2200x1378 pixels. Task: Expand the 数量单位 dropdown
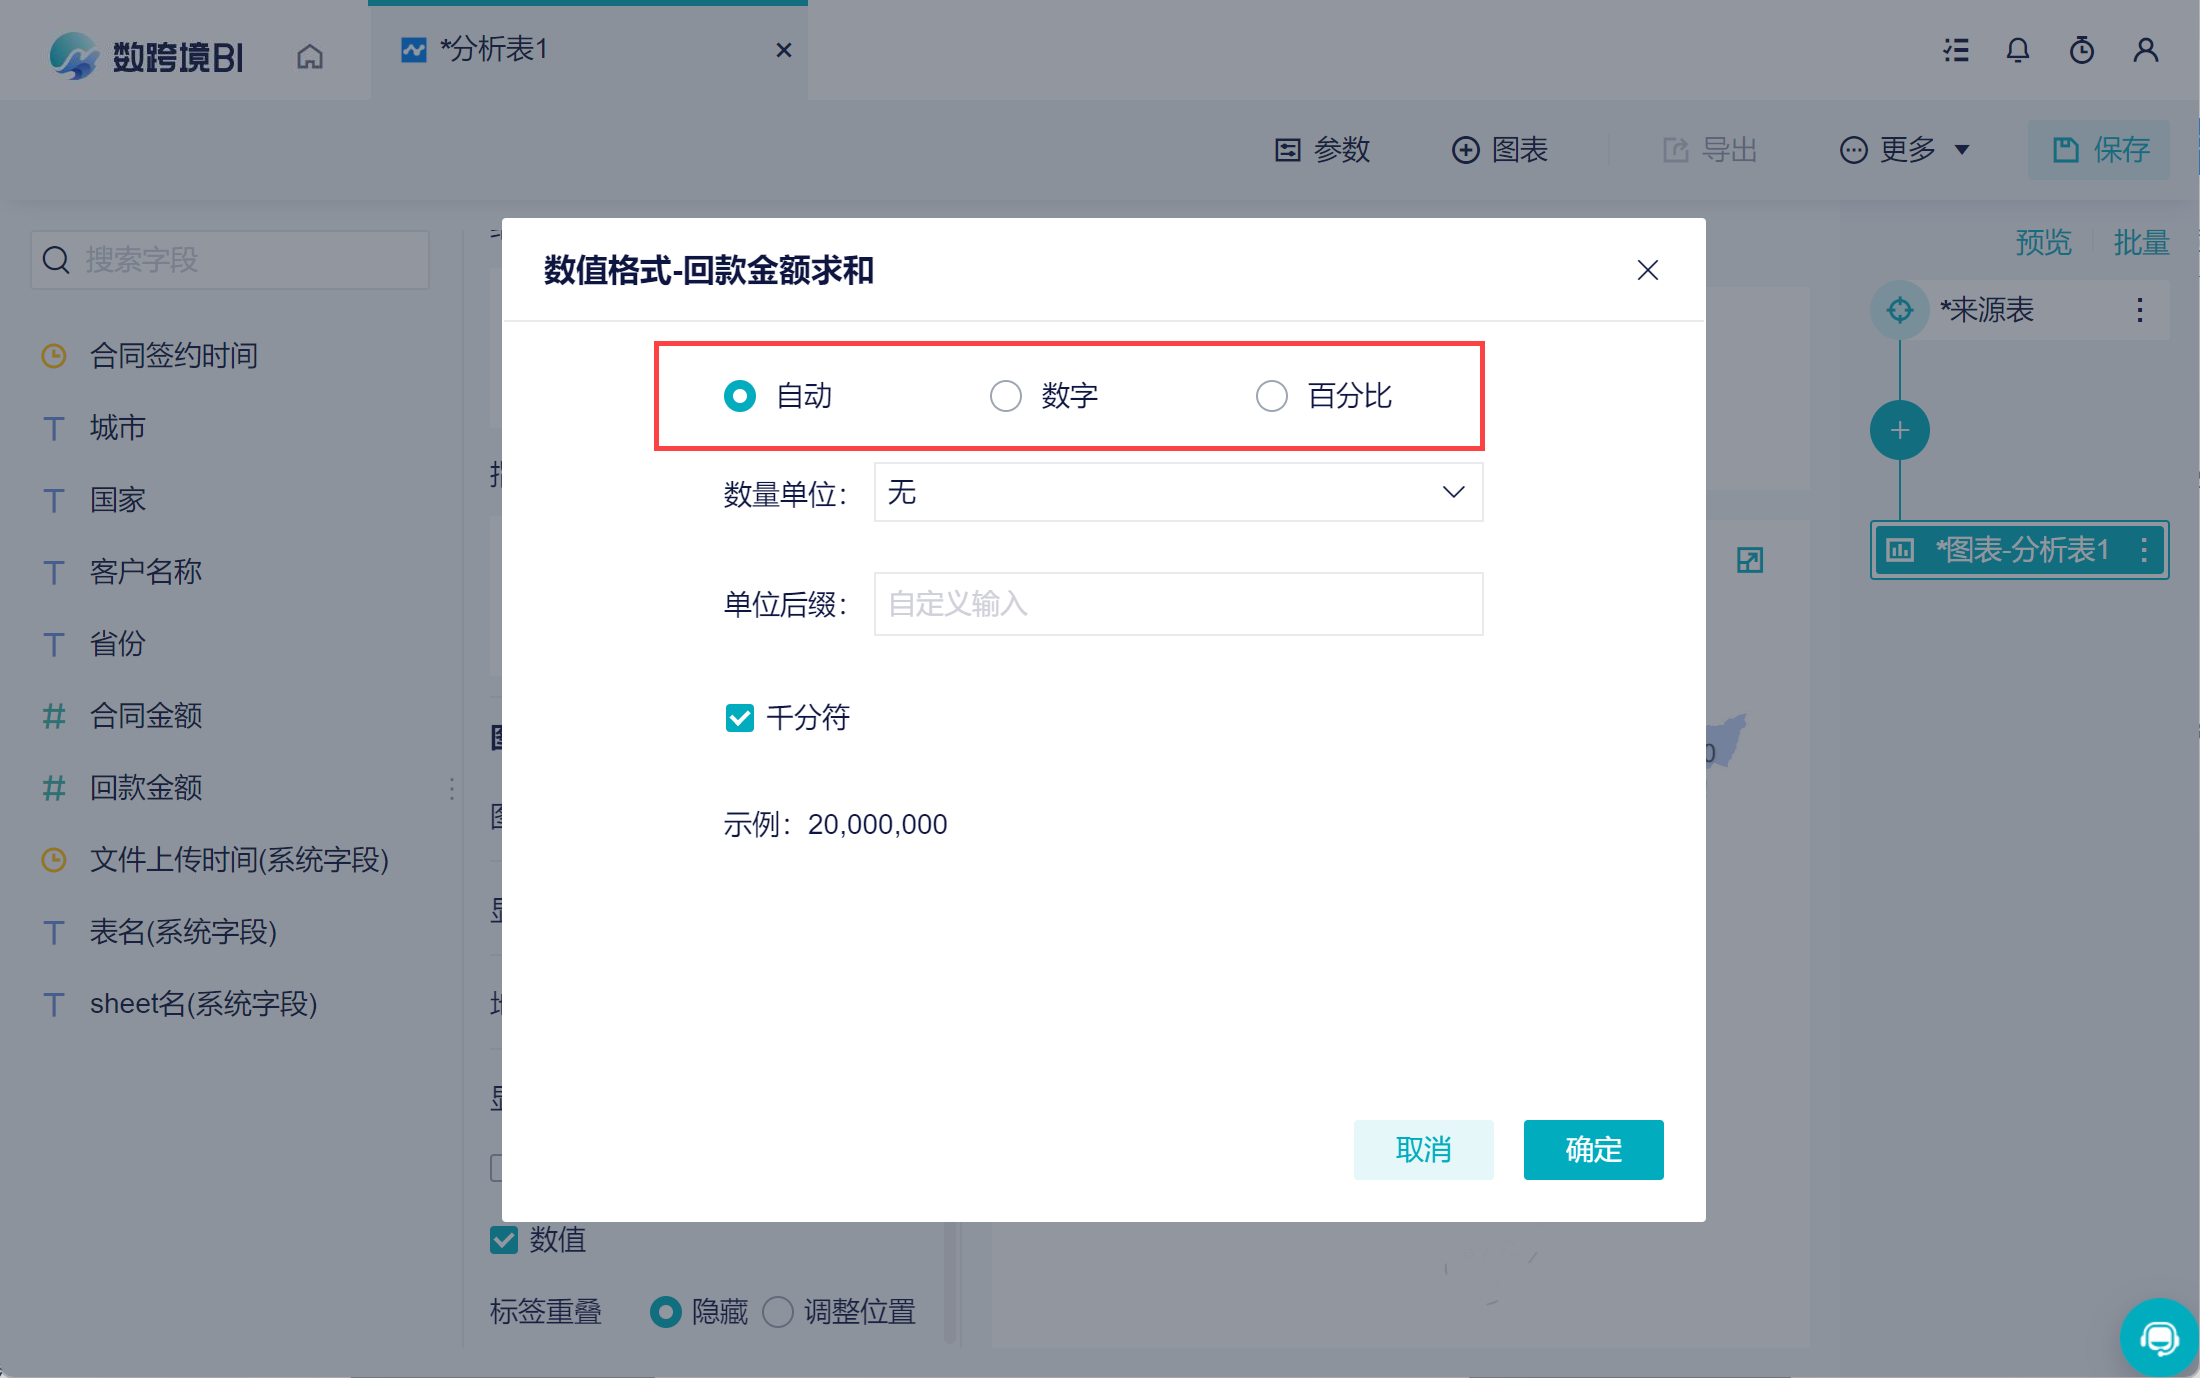click(1178, 492)
